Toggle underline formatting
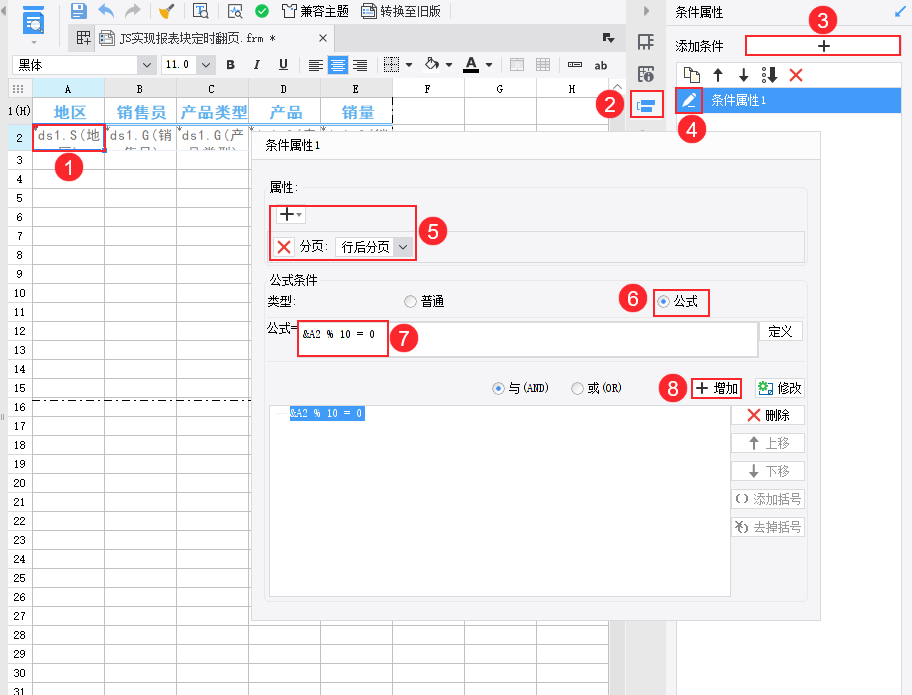 283,65
